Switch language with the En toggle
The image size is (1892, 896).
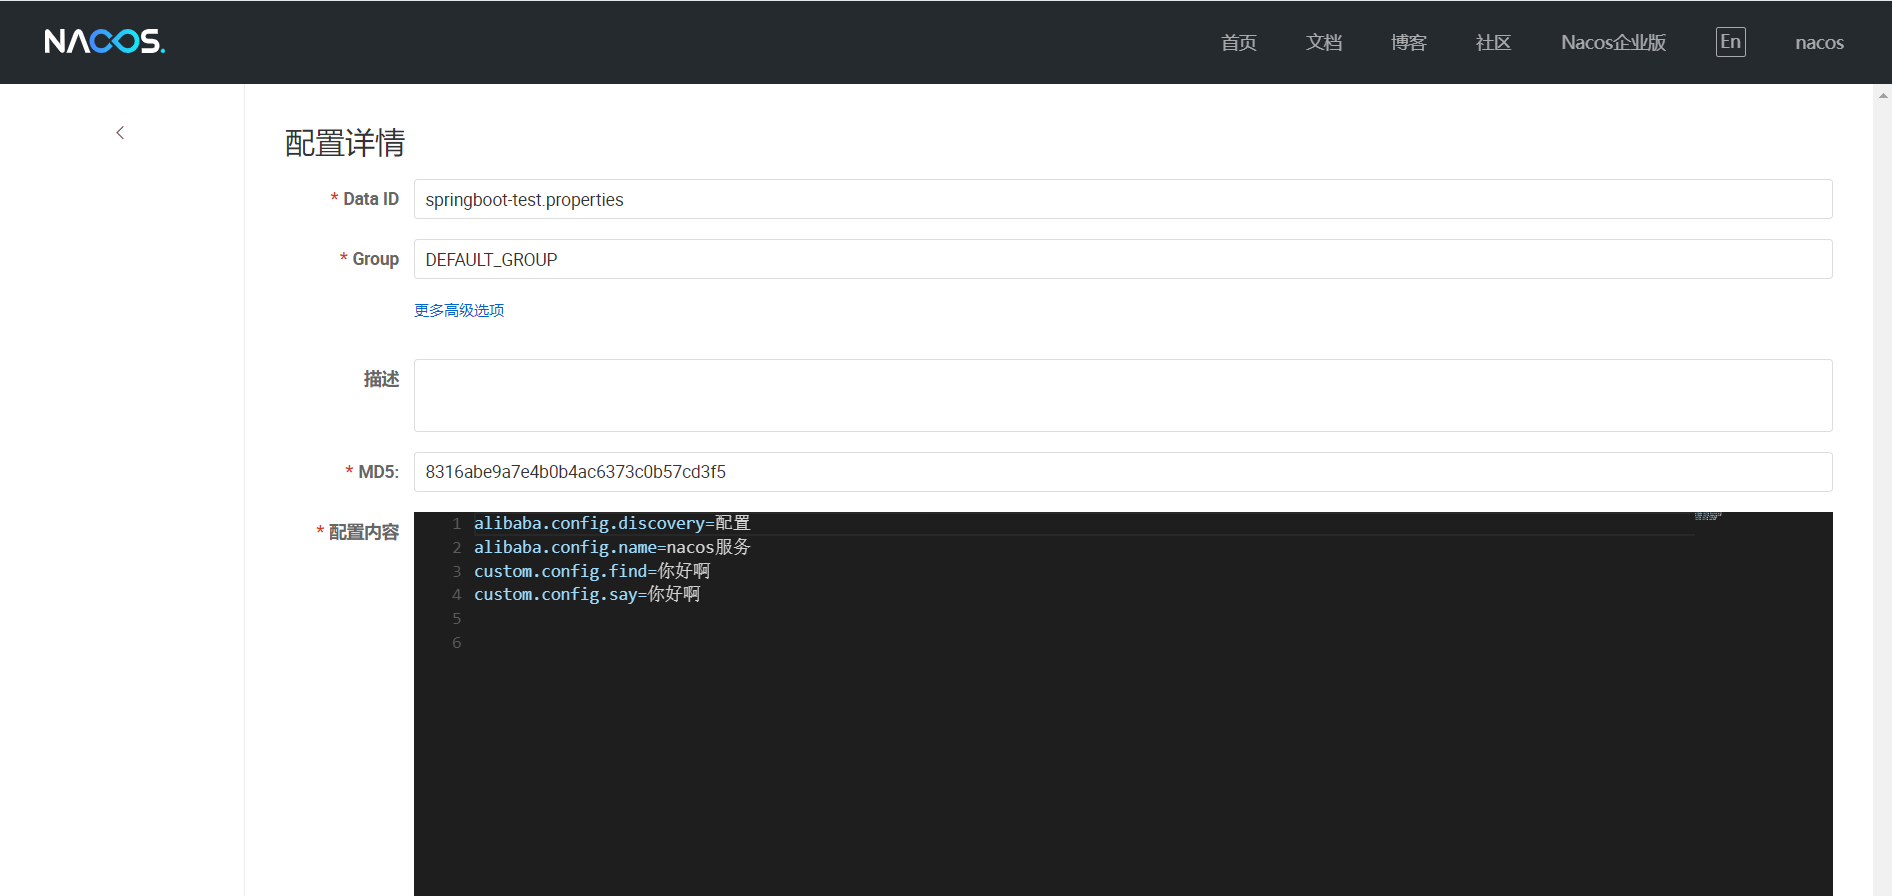[x=1730, y=42]
